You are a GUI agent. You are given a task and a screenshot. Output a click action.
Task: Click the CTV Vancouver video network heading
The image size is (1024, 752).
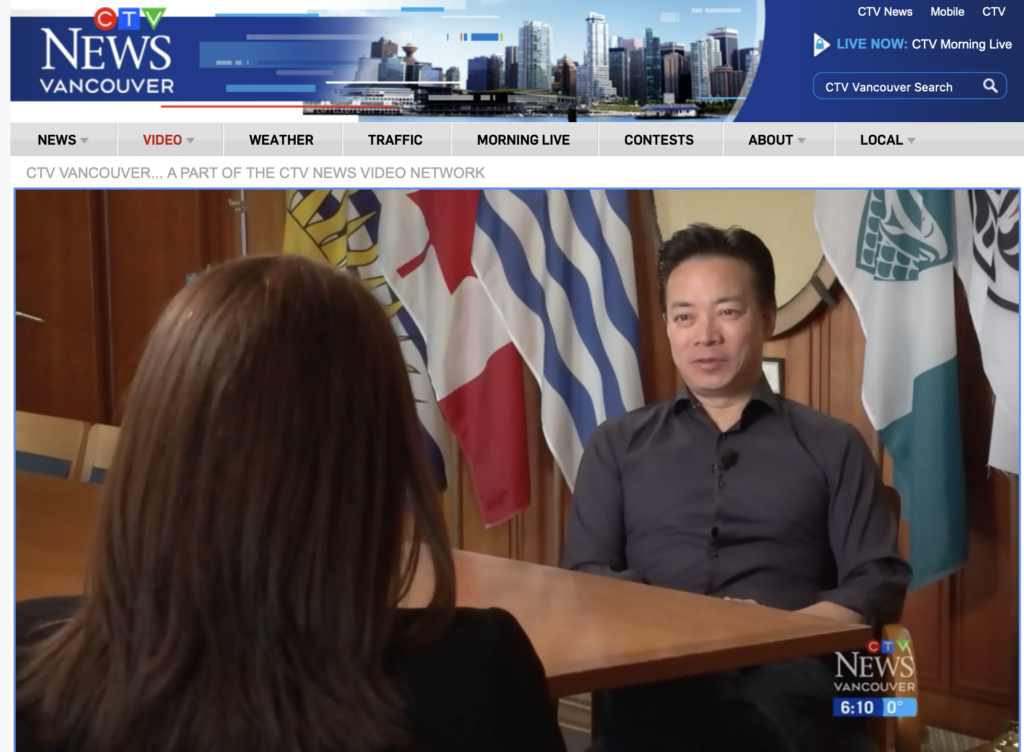click(255, 173)
